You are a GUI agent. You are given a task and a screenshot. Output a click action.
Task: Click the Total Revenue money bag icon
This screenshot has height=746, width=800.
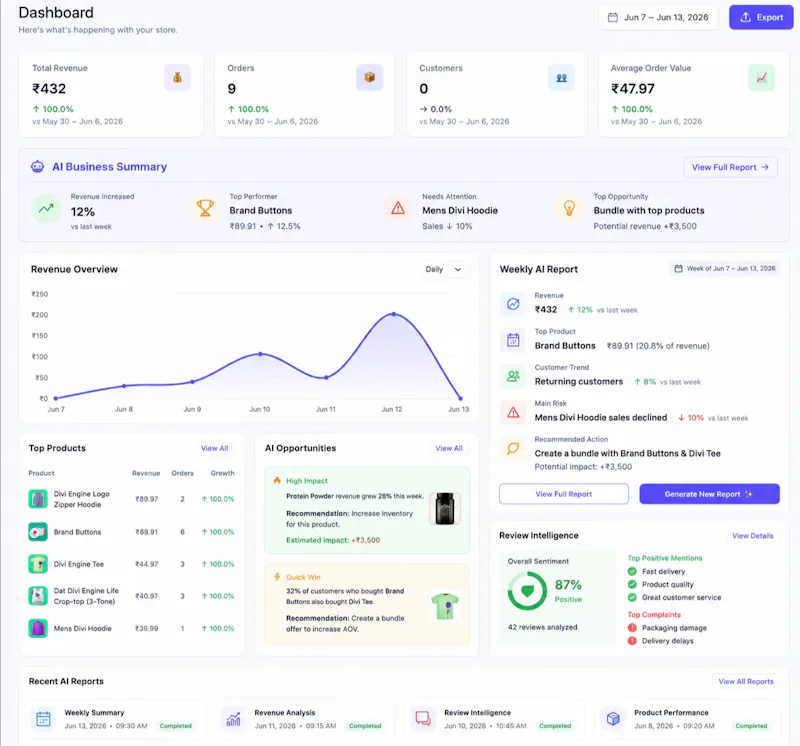[177, 78]
